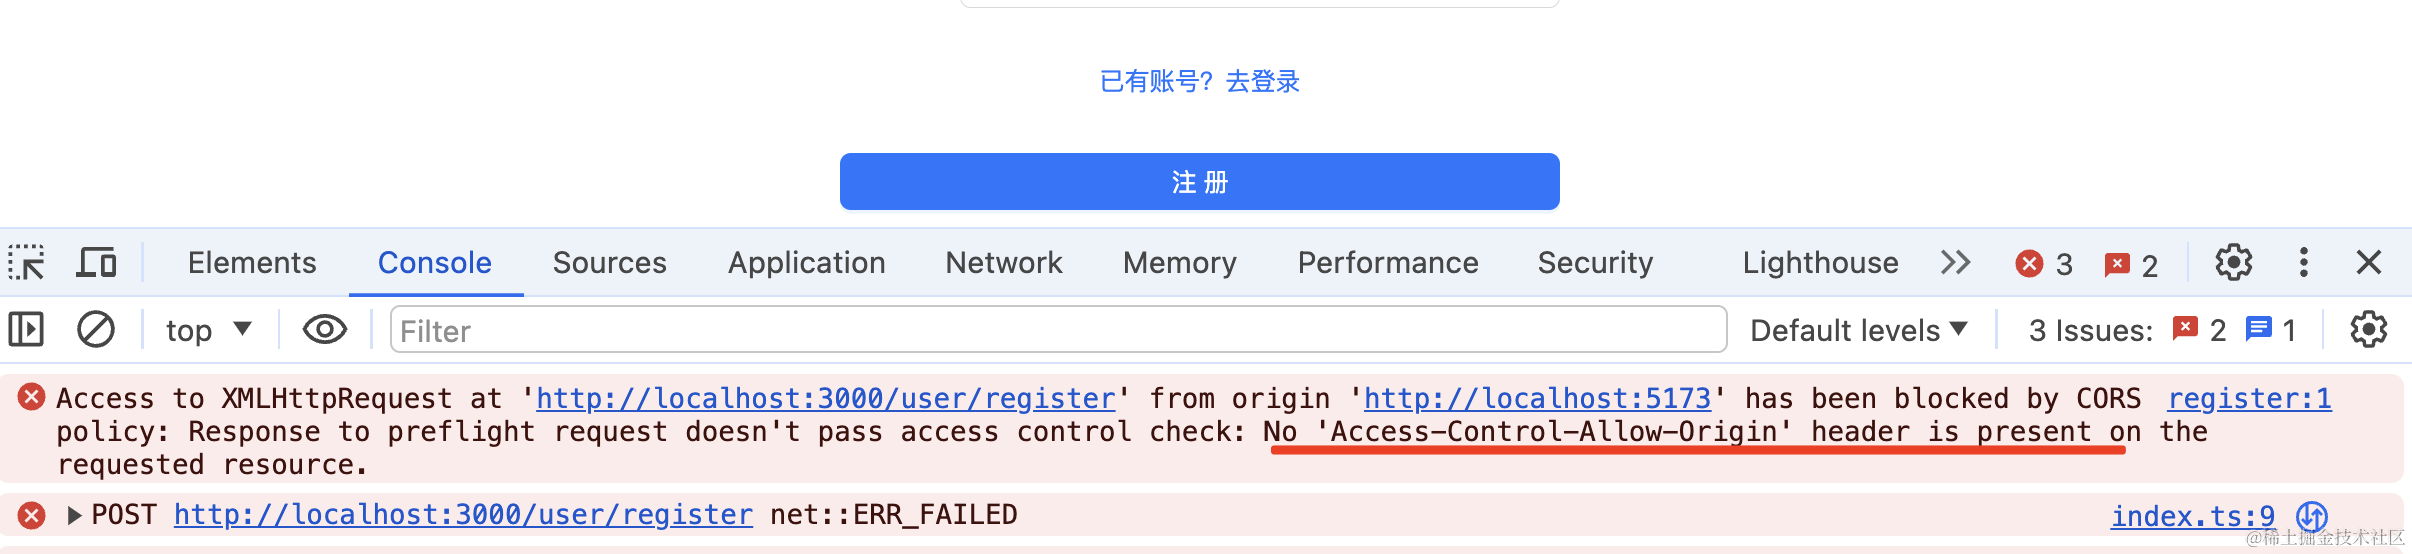Select the inspect element picker icon
This screenshot has width=2412, height=554.
[x=27, y=263]
